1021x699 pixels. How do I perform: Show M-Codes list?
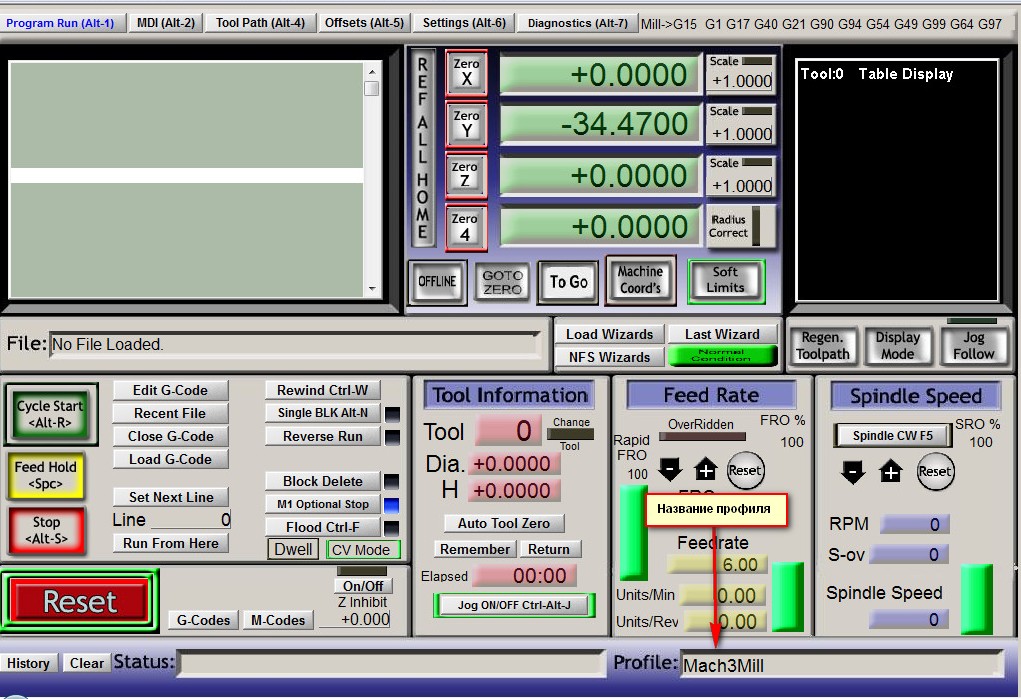(x=278, y=620)
